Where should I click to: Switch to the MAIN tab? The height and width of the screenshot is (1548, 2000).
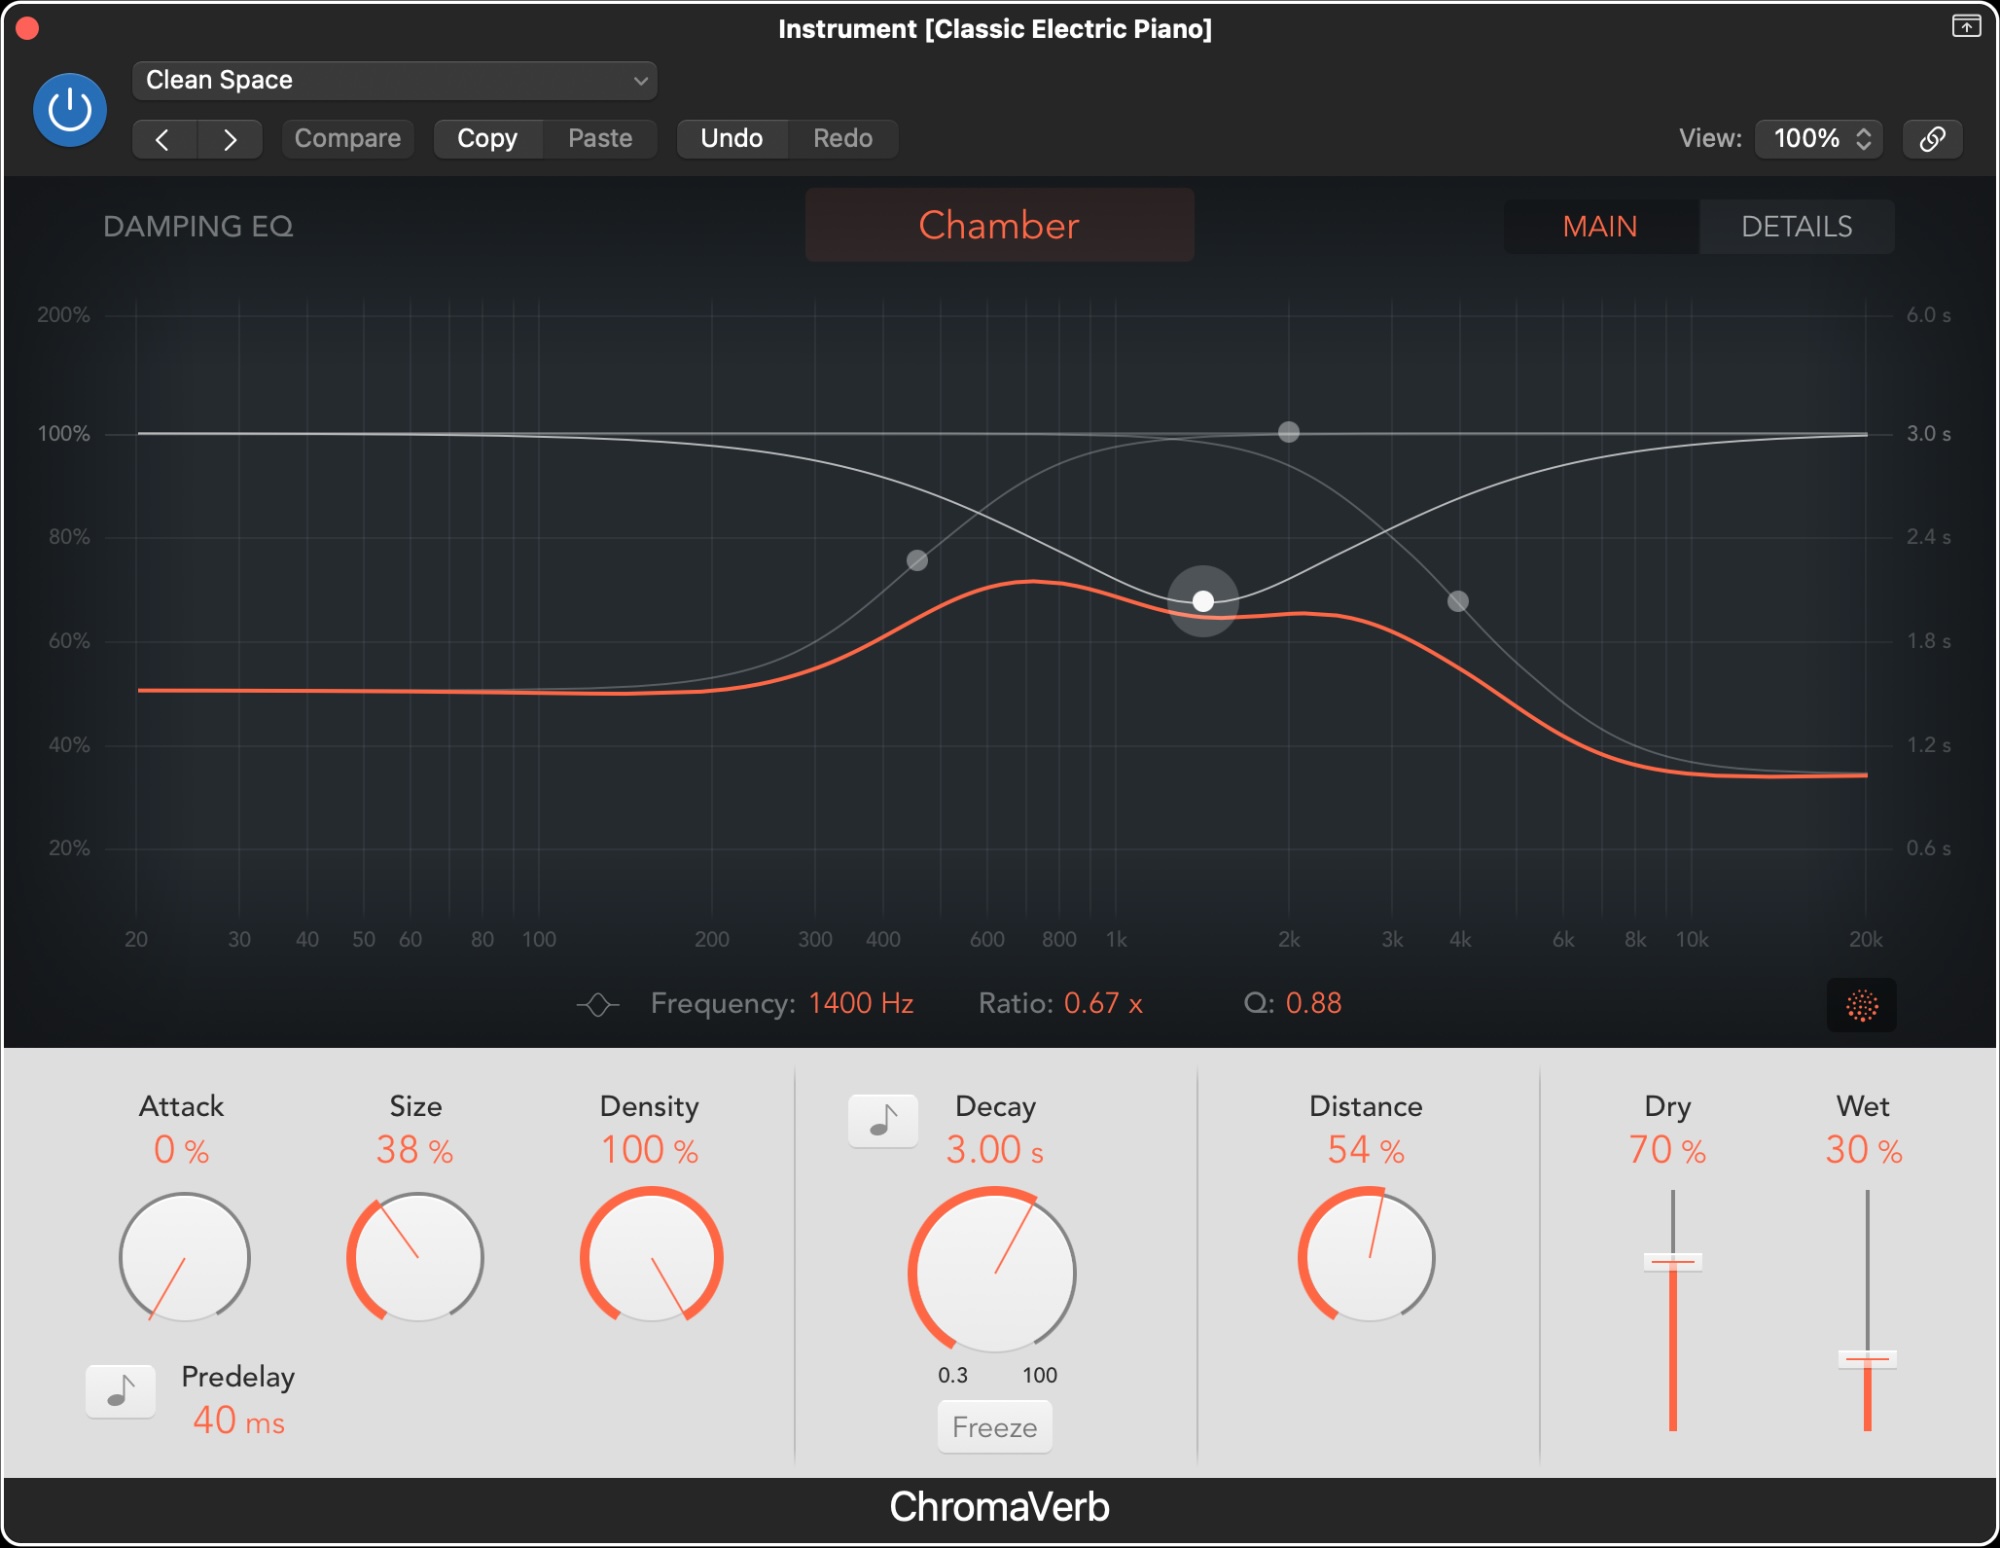click(x=1600, y=227)
